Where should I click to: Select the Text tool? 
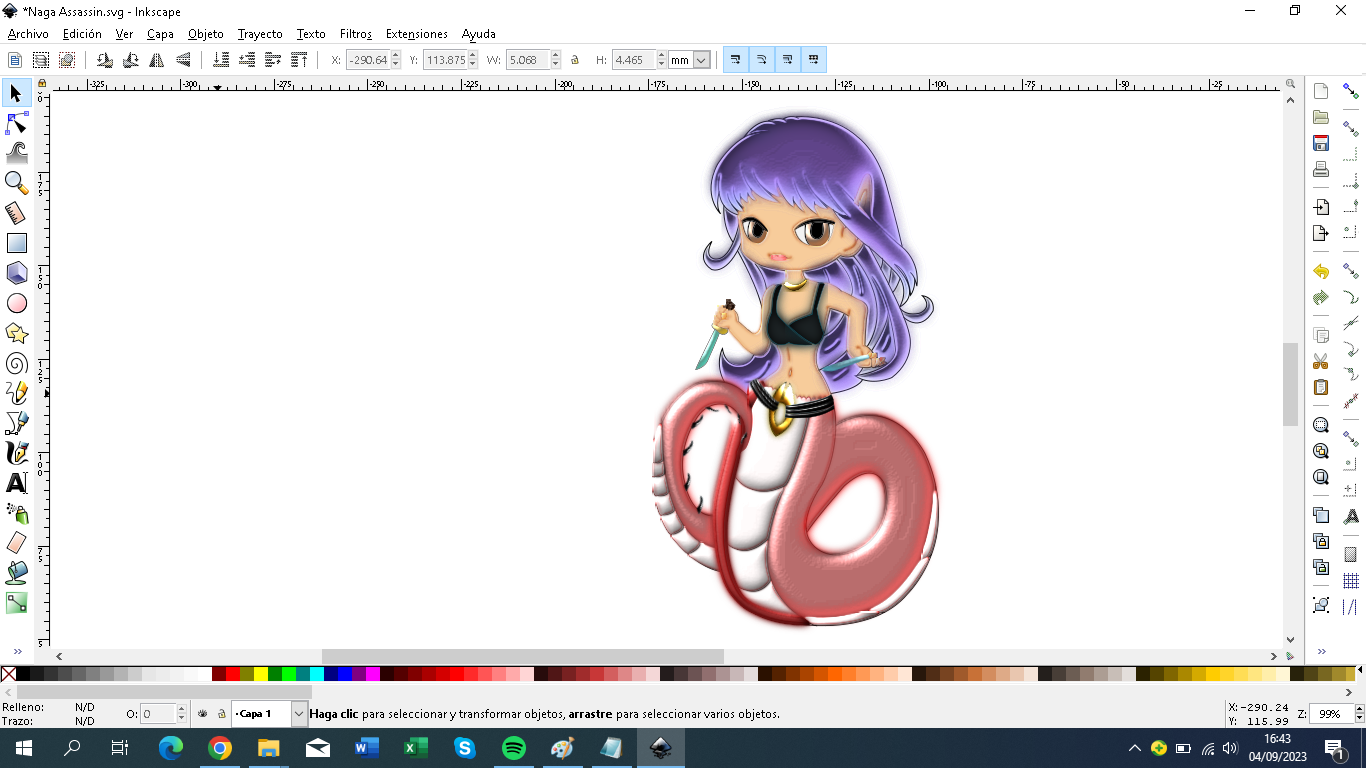point(16,483)
